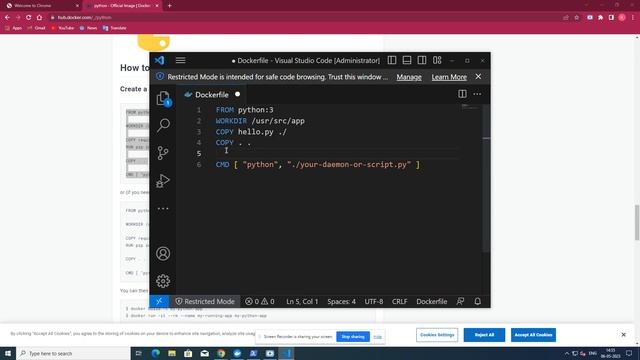Click the feedback icon in the status bar
640x360 pixels.
coord(460,301)
